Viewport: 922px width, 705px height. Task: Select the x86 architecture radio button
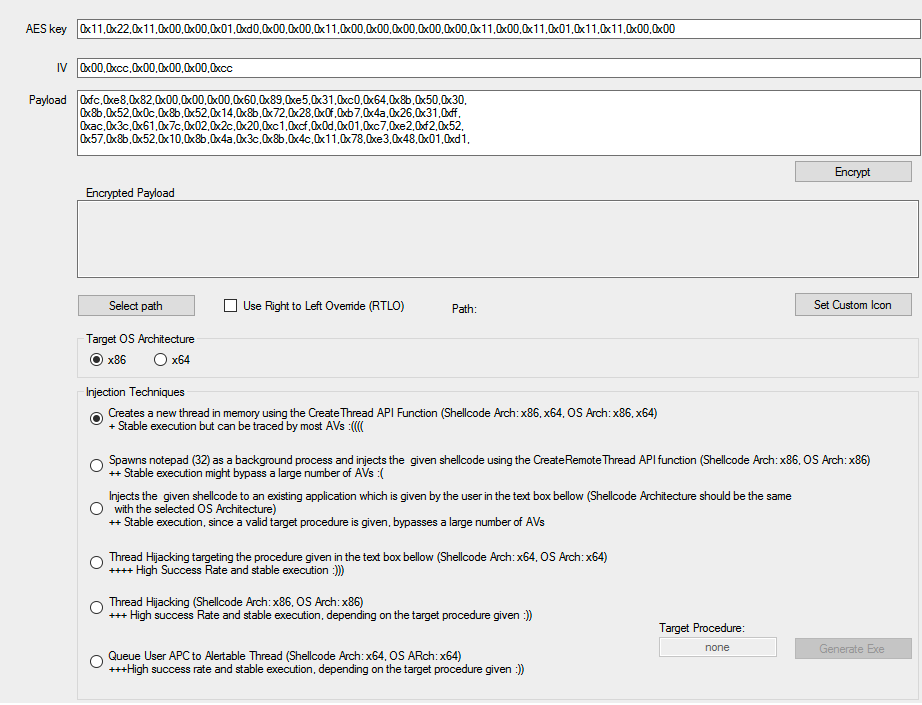point(96,360)
